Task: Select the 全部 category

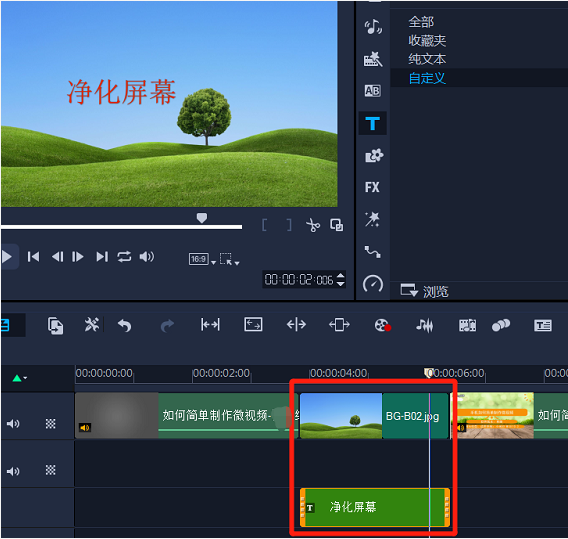Action: 421,22
